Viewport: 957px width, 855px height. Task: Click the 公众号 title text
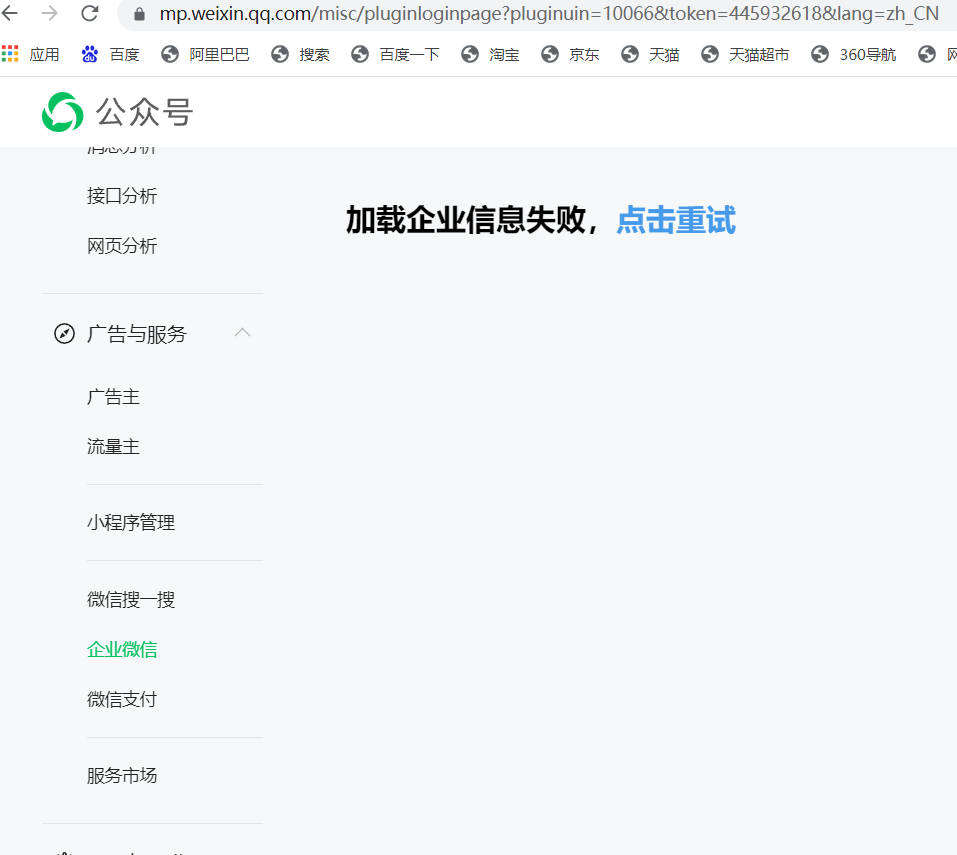pyautogui.click(x=144, y=112)
